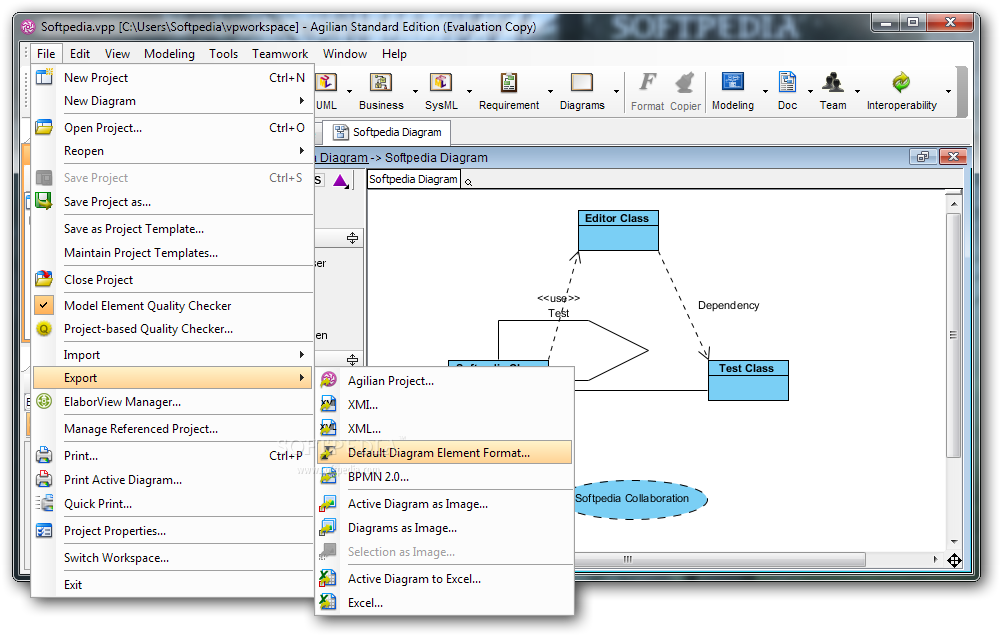Click the XMI export icon
This screenshot has width=1001, height=636.
[328, 404]
